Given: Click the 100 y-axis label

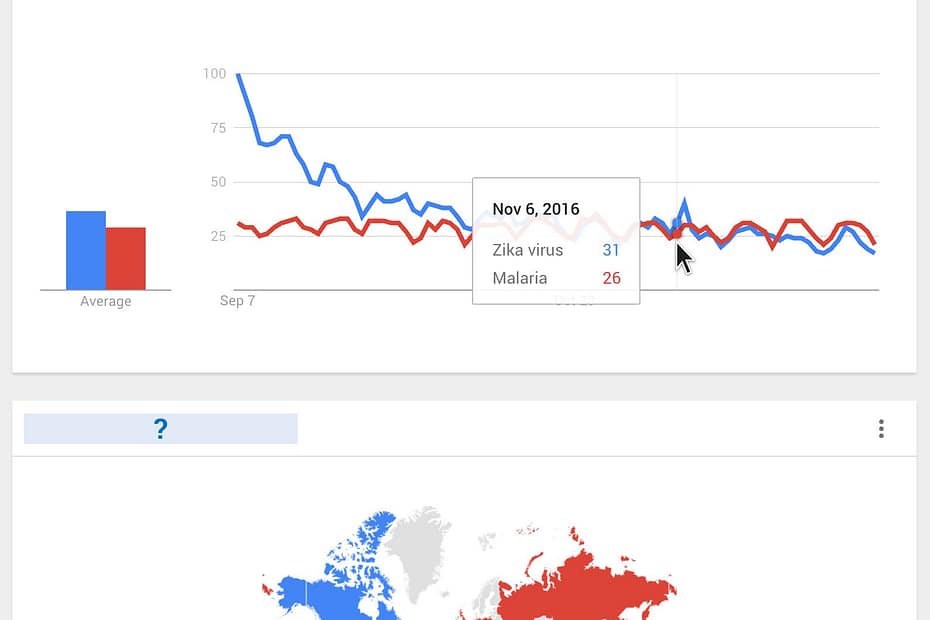Looking at the screenshot, I should (x=214, y=73).
